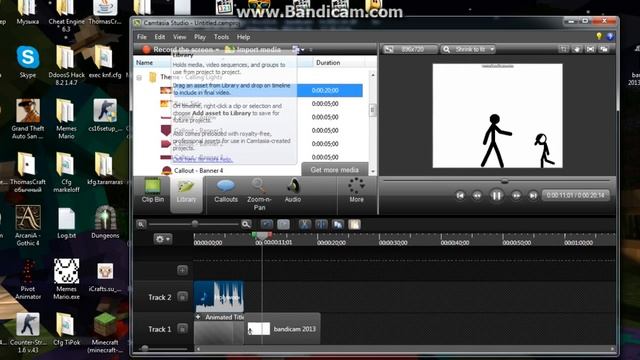Click the Library list vertical scrollbar
This screenshot has height=360, width=640.
(372, 110)
